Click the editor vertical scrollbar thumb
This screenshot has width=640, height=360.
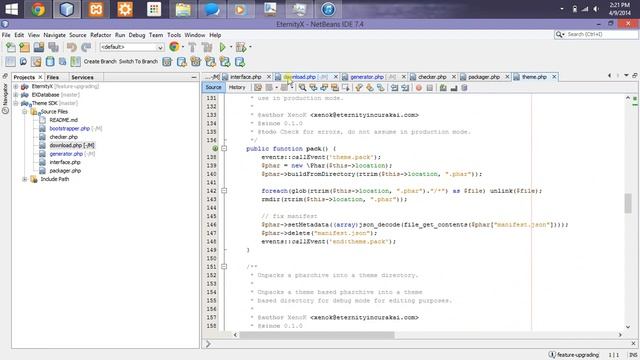point(628,203)
